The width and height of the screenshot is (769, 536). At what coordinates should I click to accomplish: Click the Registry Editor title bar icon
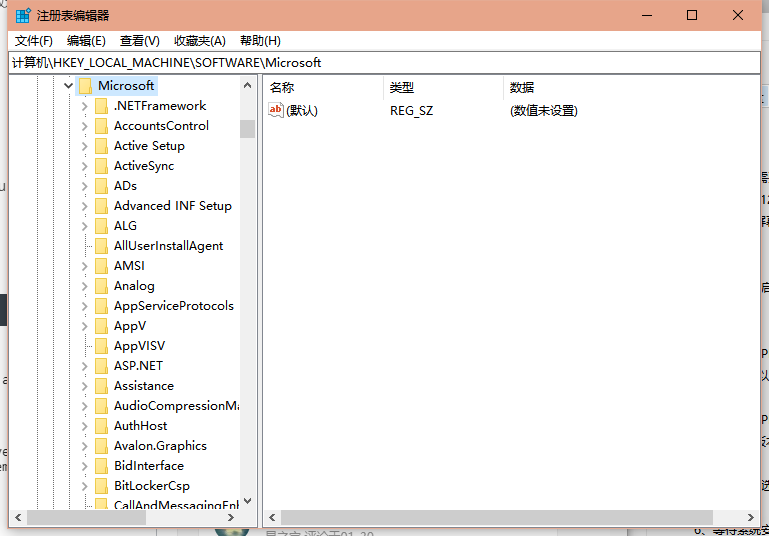tap(23, 16)
